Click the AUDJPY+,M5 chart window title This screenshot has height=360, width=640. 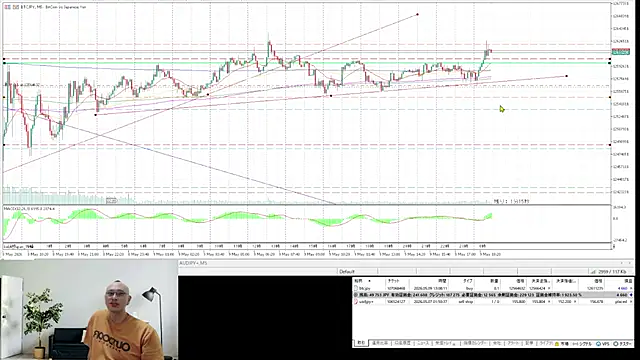[193, 263]
